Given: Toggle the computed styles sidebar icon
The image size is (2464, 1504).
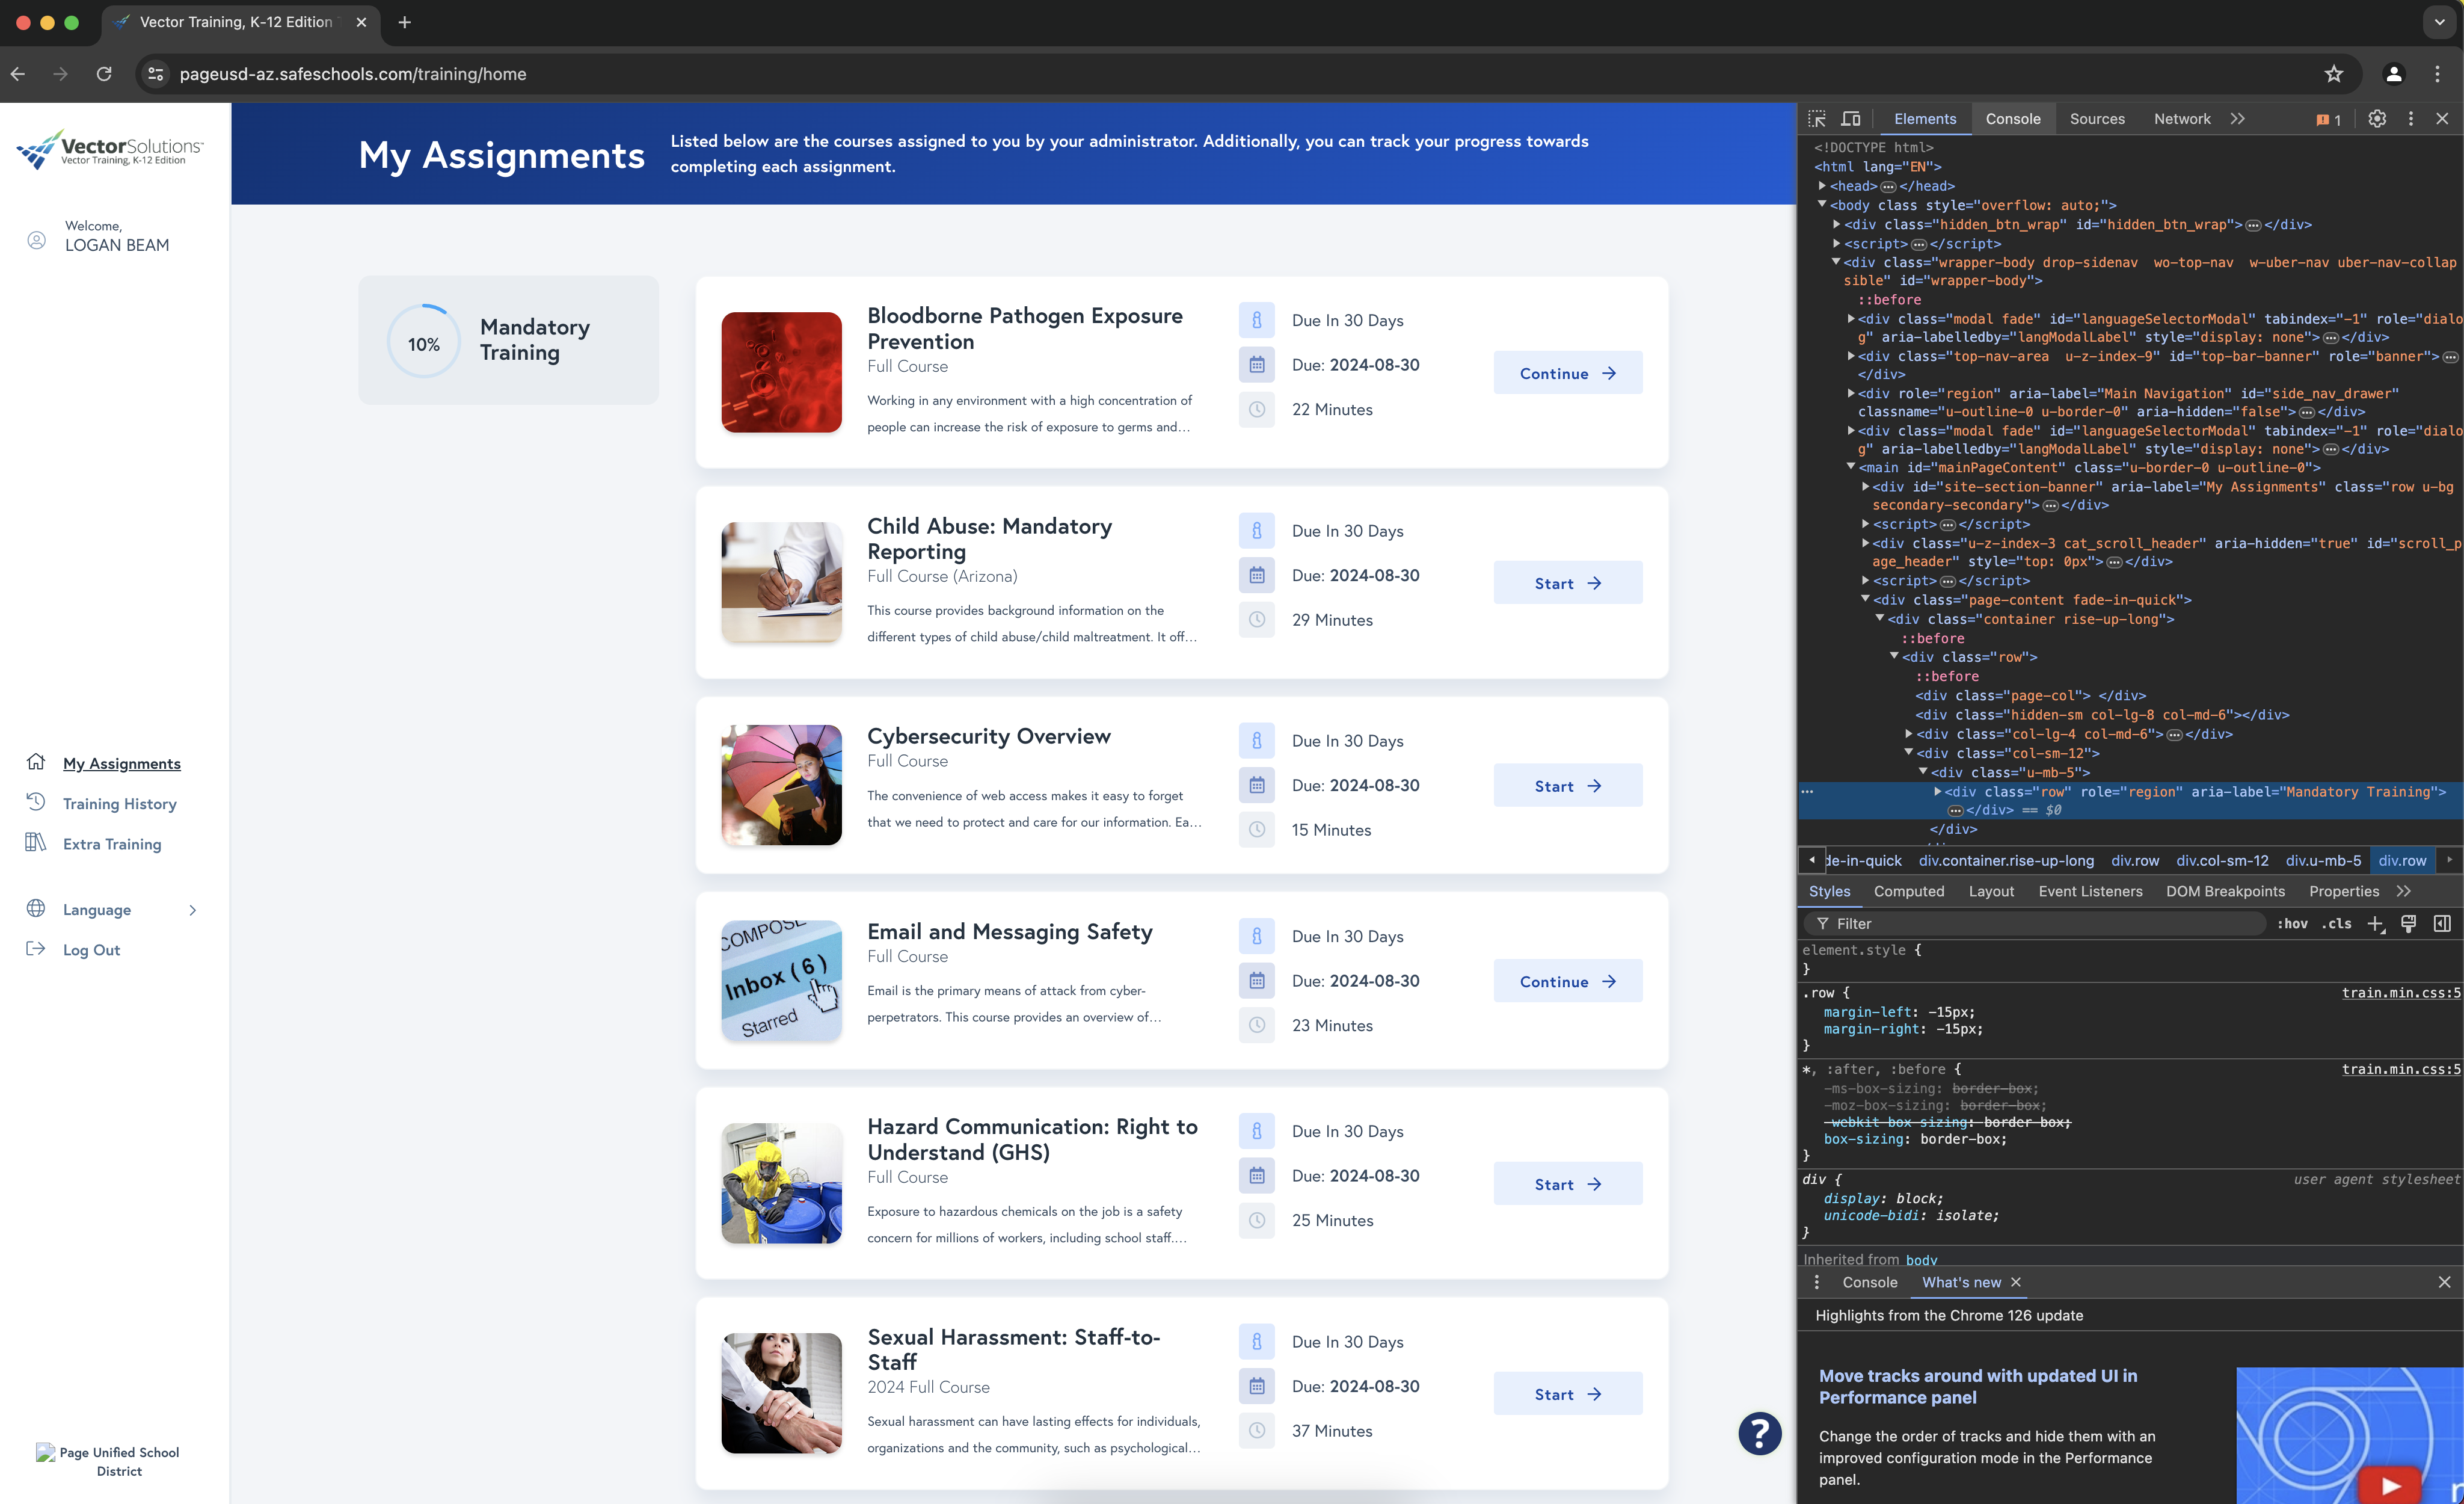Looking at the screenshot, I should click(x=2442, y=924).
